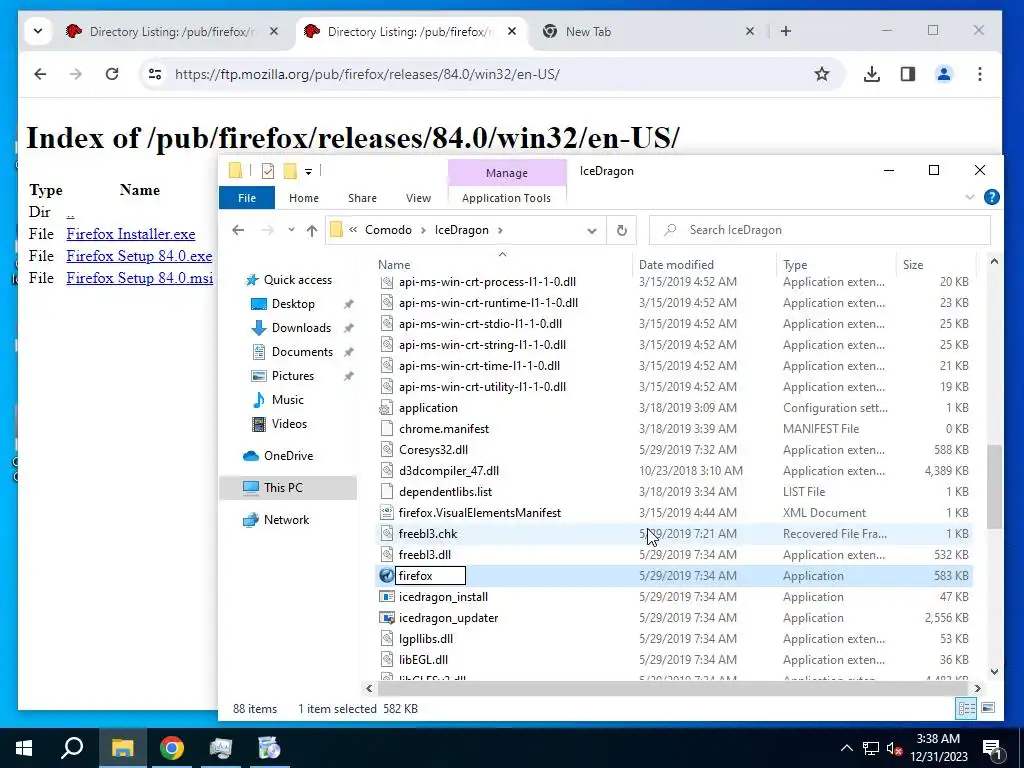Select Application Tools ribbon tab
Viewport: 1024px width, 768px height.
point(506,198)
